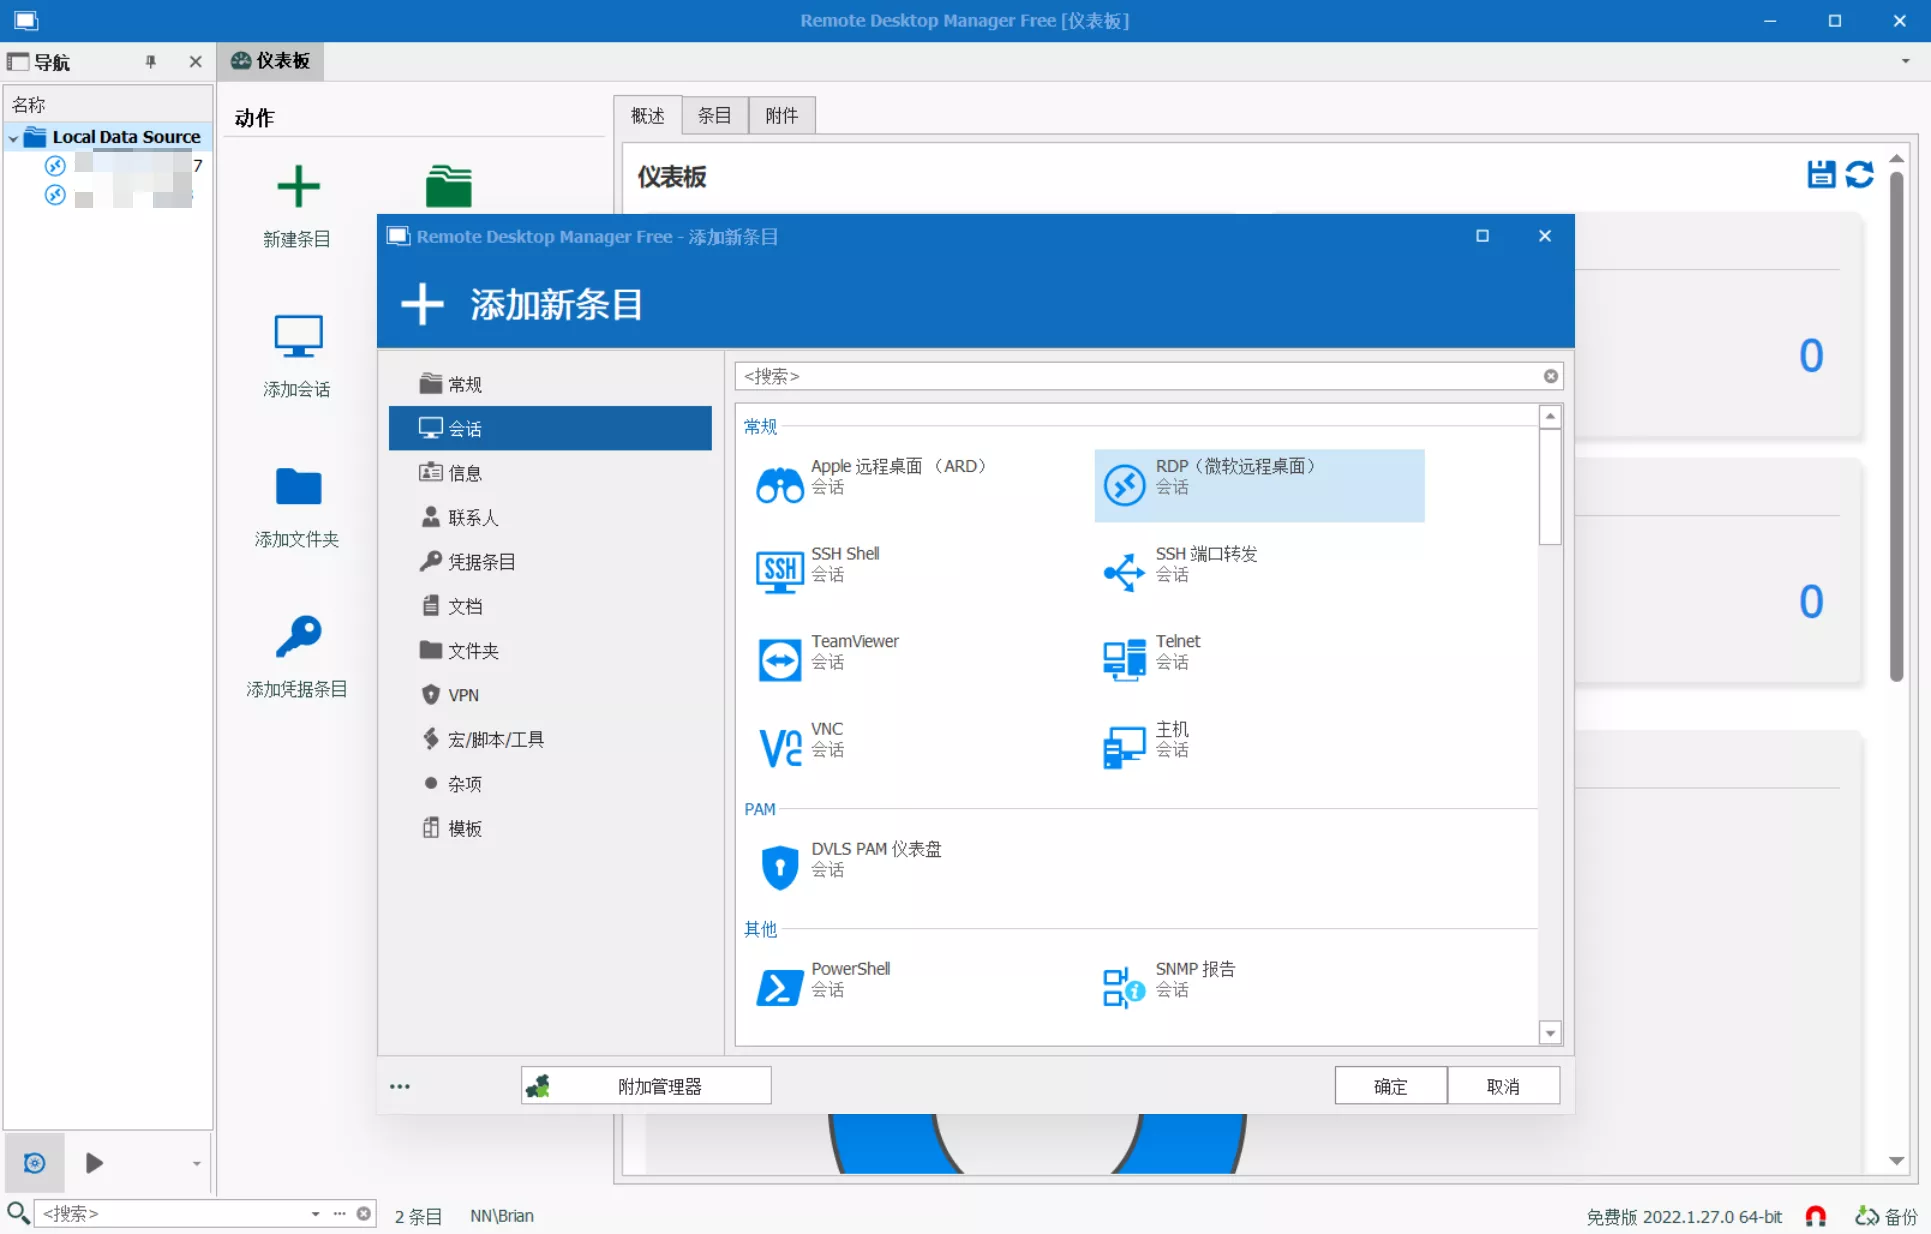Select 宏/脚本/工具 category
The width and height of the screenshot is (1931, 1234).
point(550,739)
